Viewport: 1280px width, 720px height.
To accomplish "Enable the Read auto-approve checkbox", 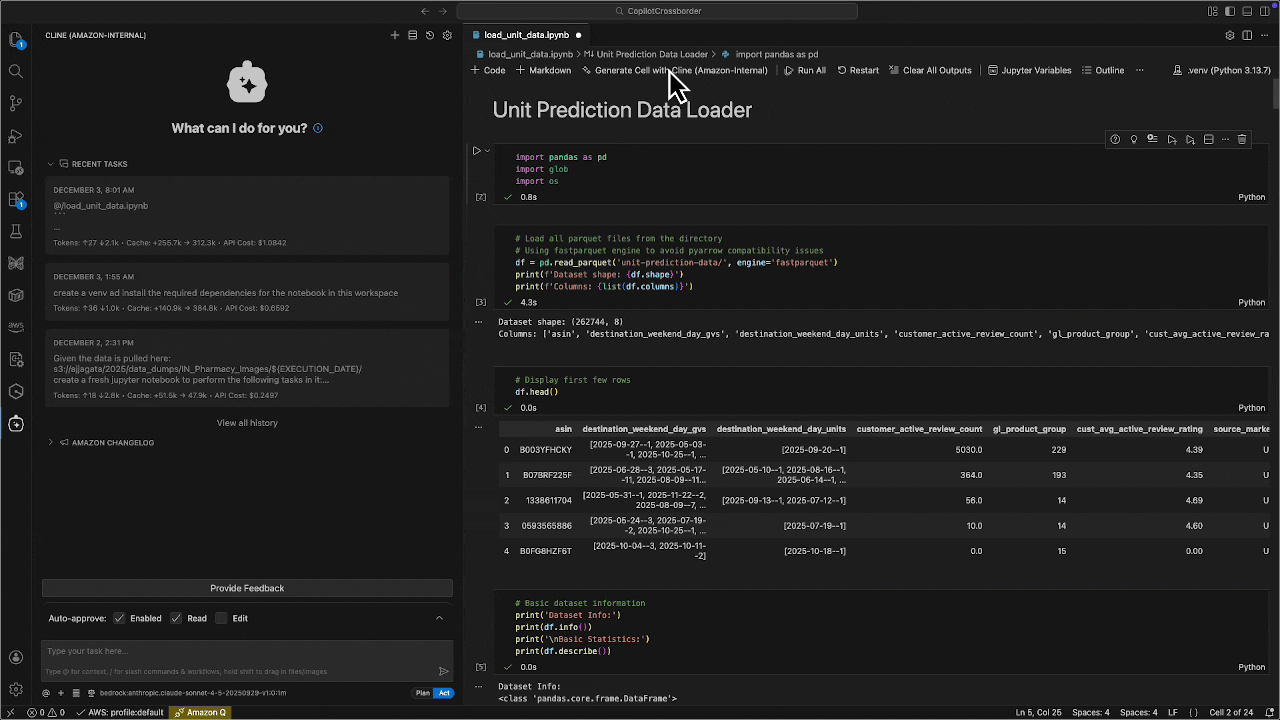I will [176, 618].
